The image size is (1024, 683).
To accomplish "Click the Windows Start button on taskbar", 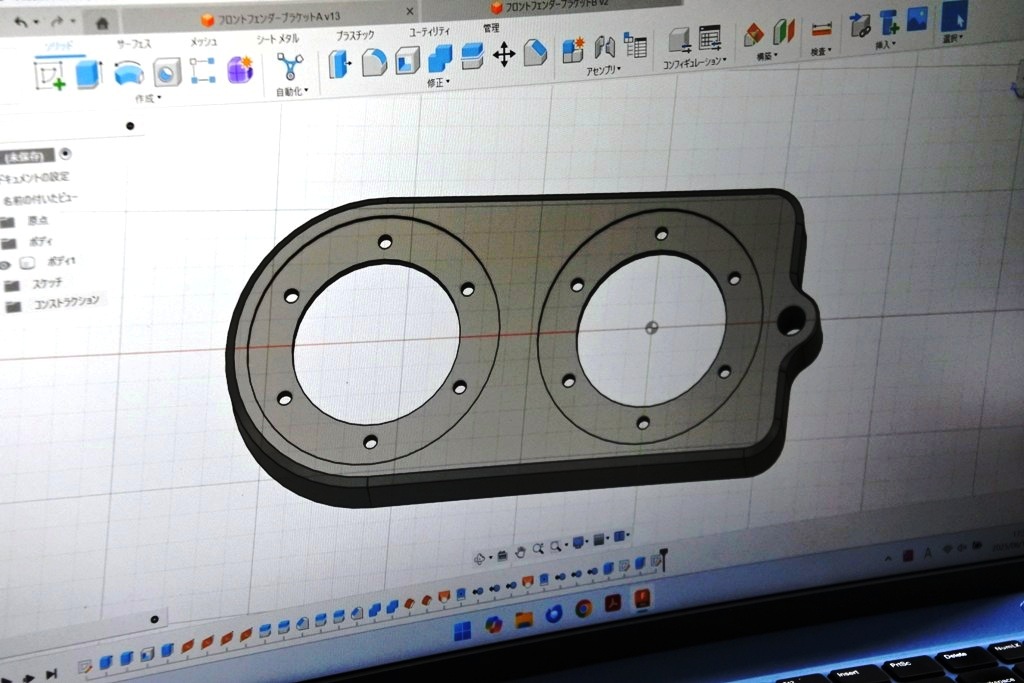I will 463,630.
